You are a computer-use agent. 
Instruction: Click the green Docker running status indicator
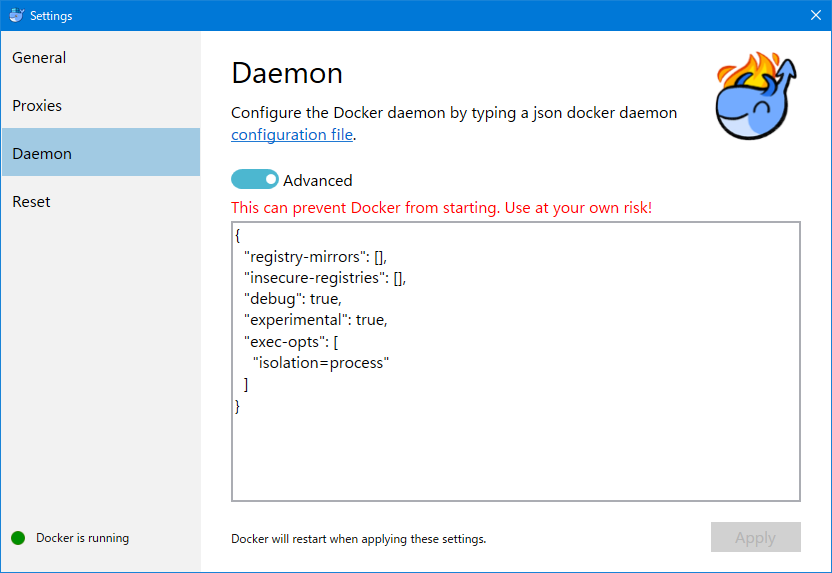pyautogui.click(x=18, y=538)
